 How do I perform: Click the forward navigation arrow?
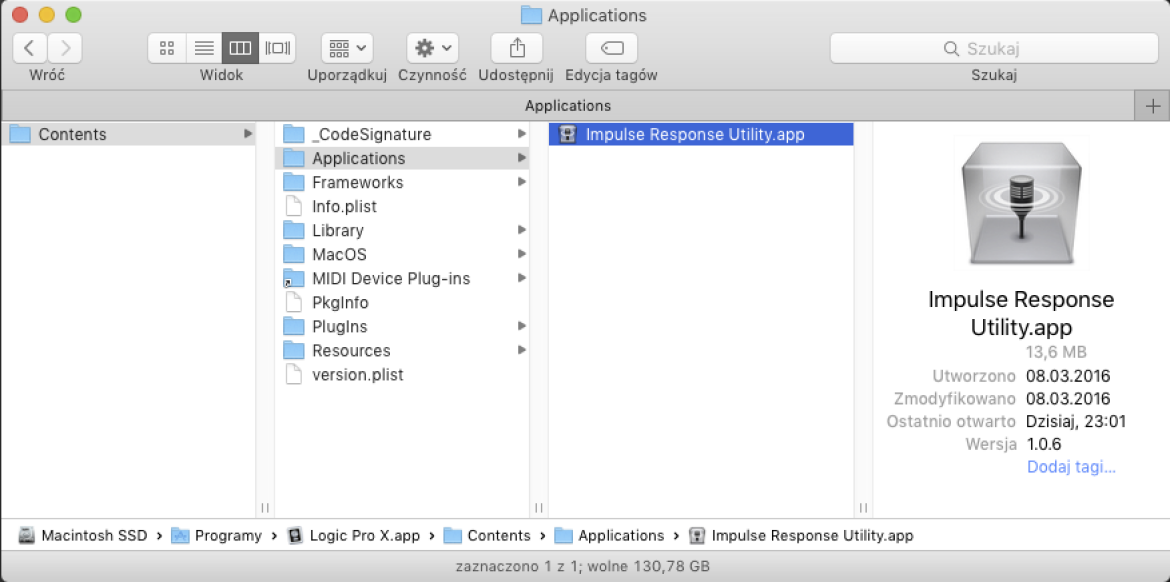[65, 48]
